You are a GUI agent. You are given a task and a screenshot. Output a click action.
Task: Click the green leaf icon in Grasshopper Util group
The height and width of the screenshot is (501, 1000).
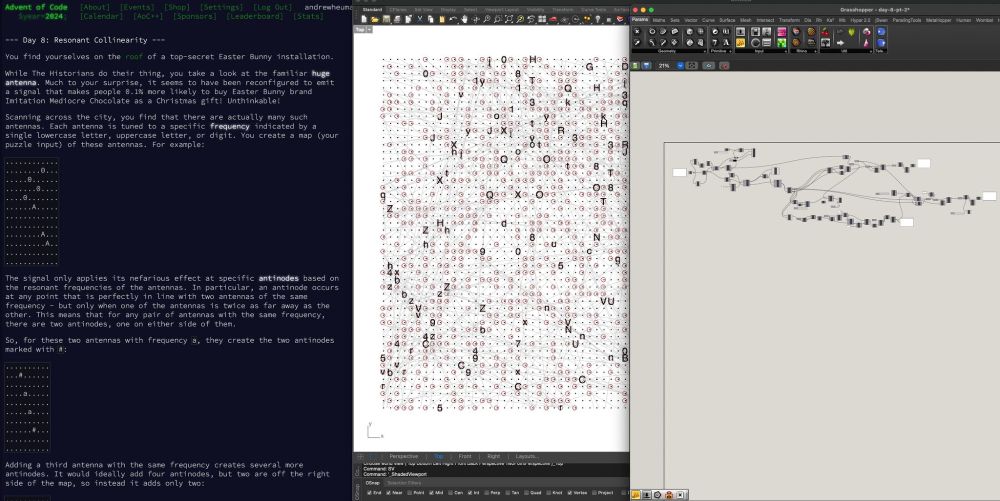(x=851, y=32)
